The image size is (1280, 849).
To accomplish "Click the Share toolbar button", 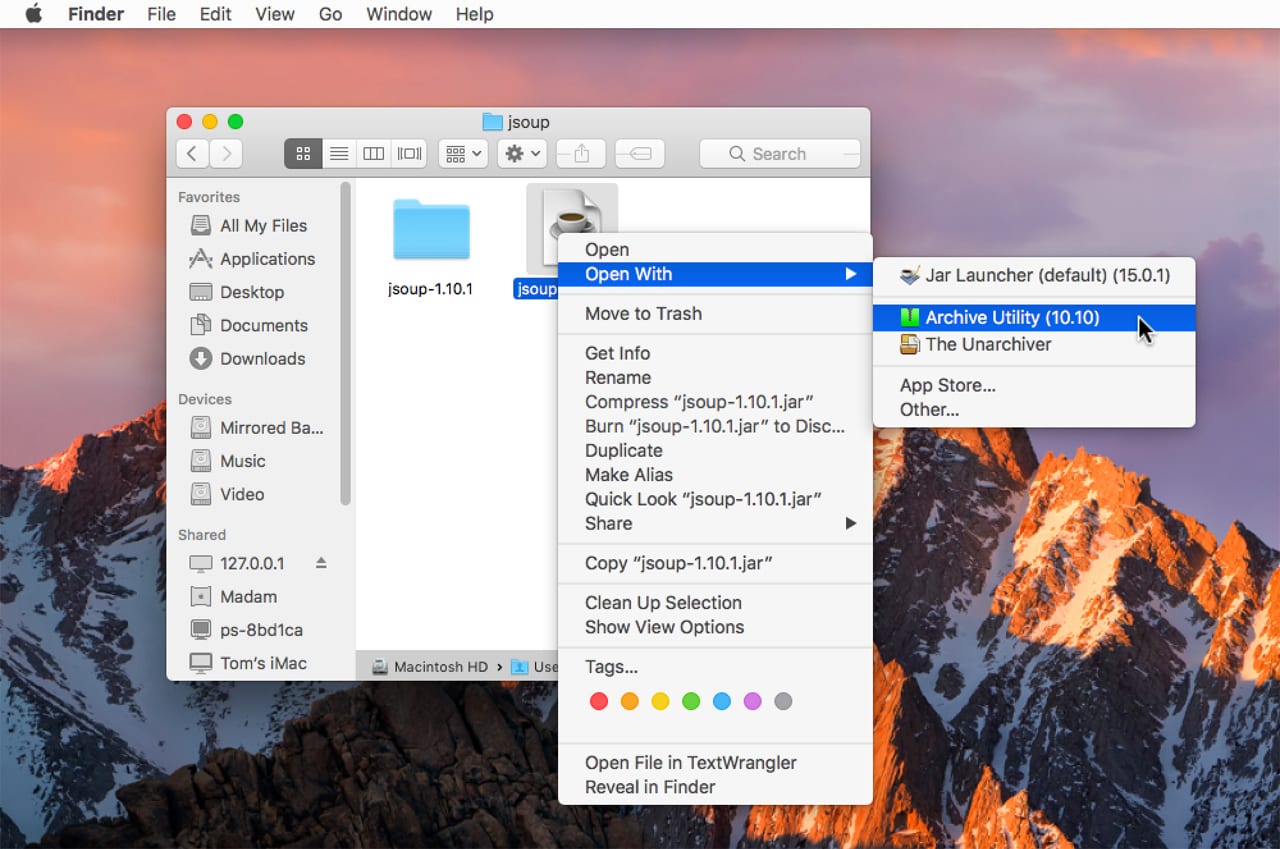I will point(582,154).
